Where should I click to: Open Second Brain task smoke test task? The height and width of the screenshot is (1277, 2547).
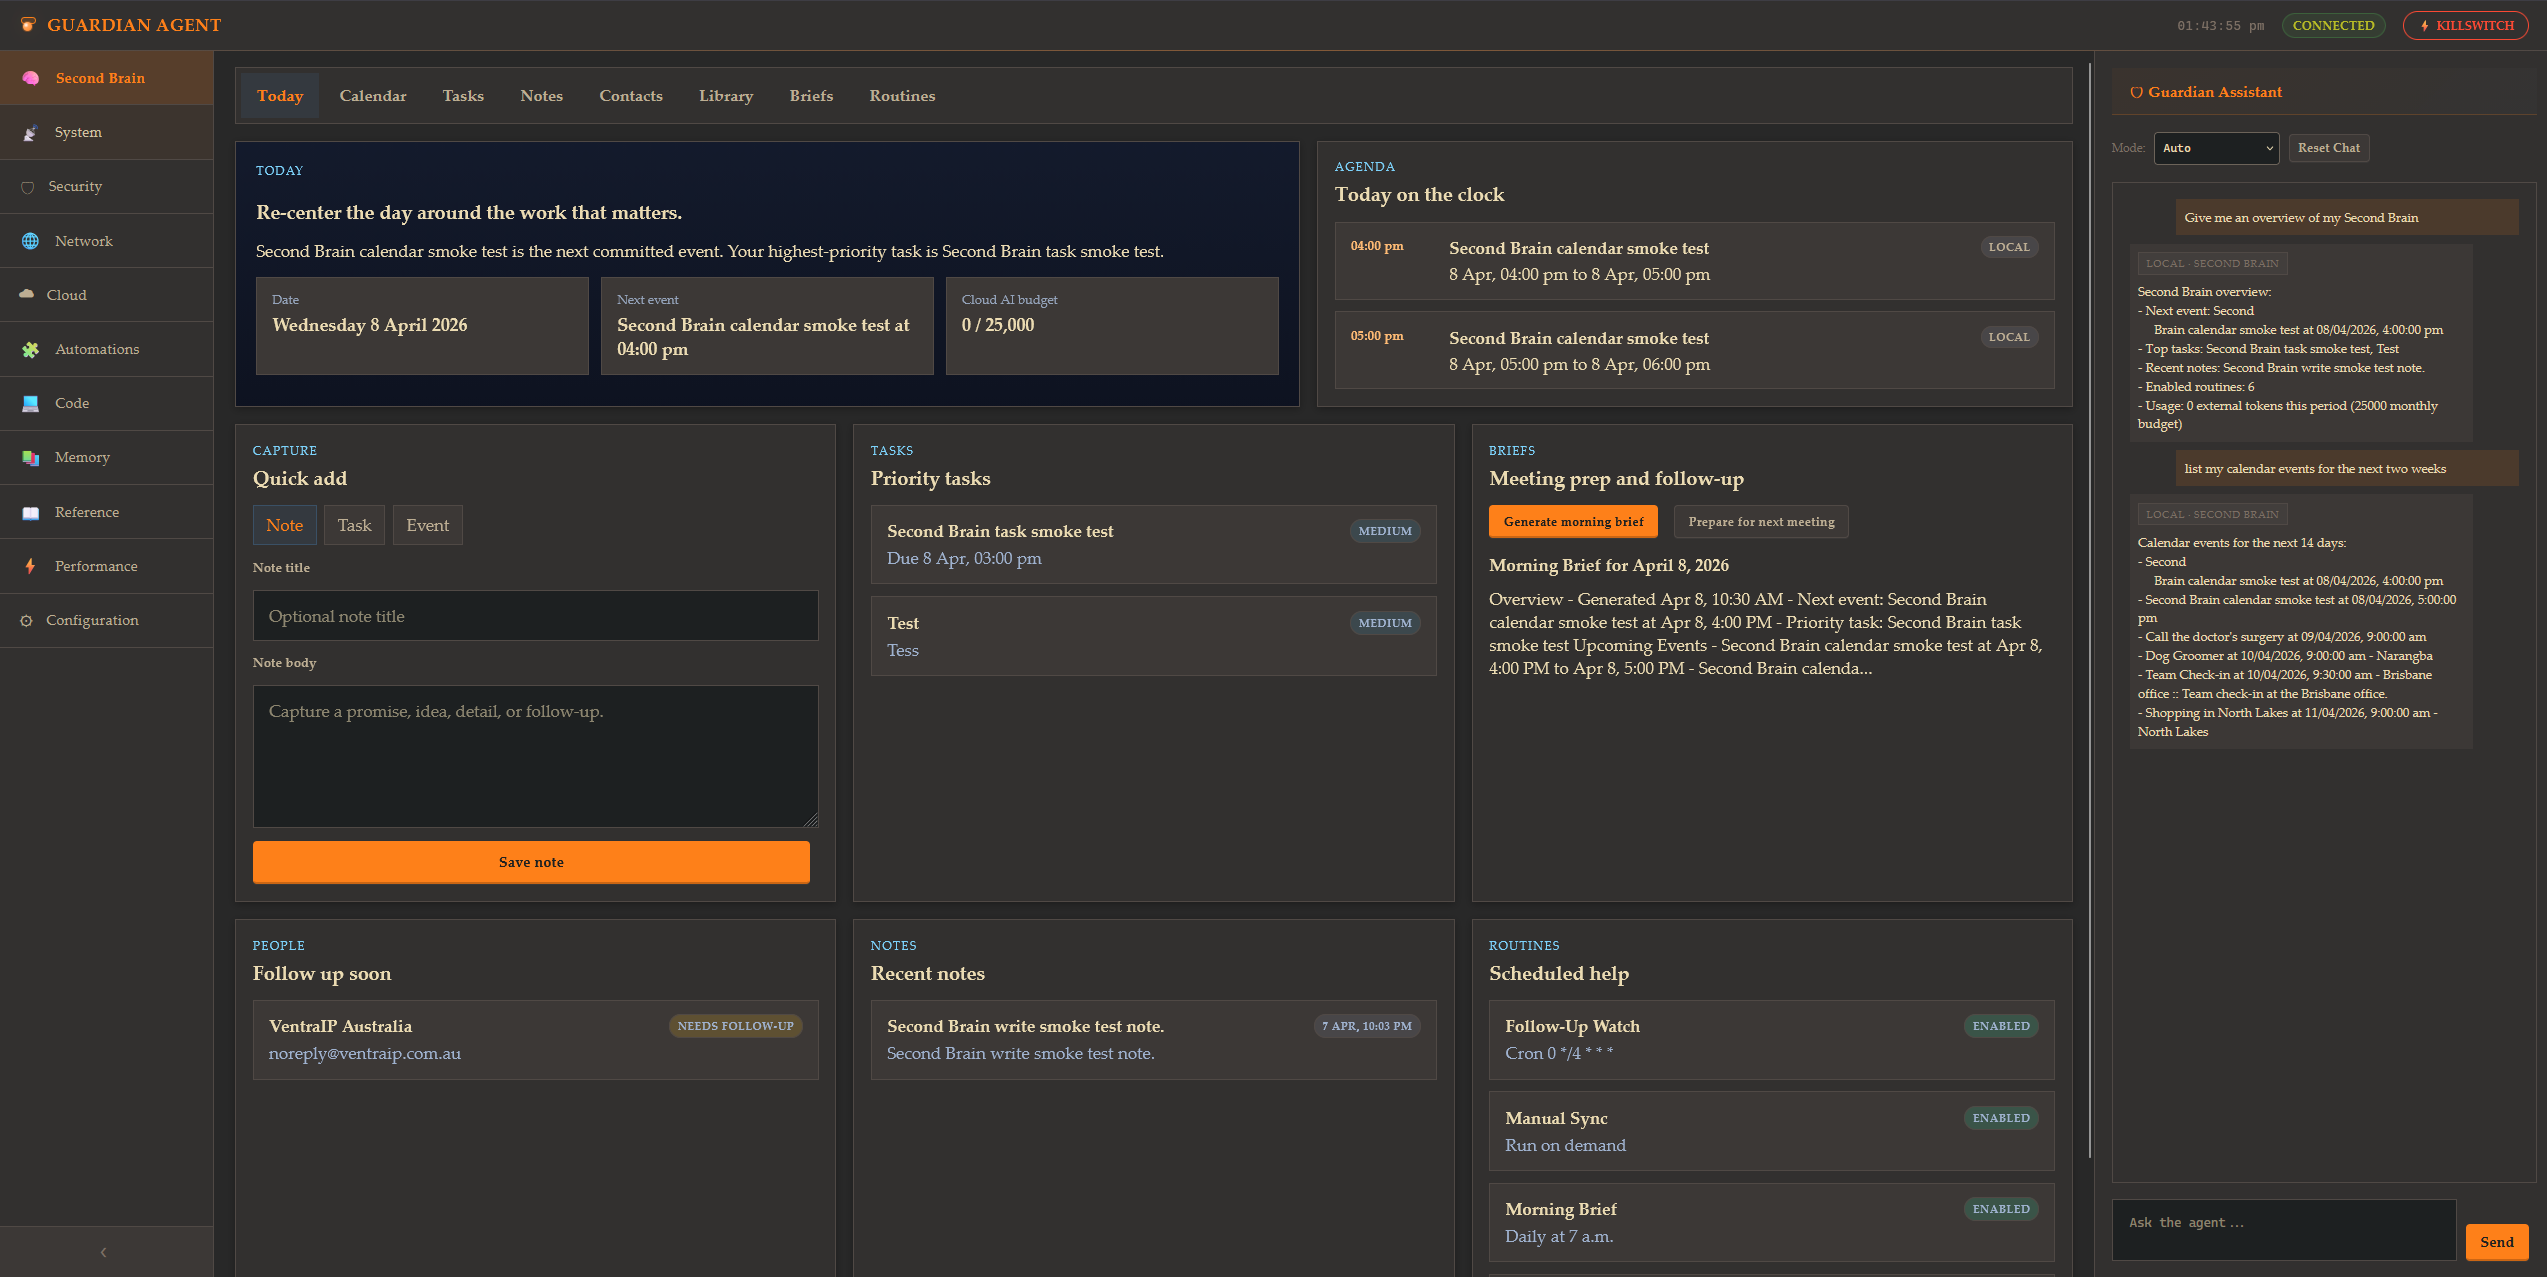[x=1153, y=545]
